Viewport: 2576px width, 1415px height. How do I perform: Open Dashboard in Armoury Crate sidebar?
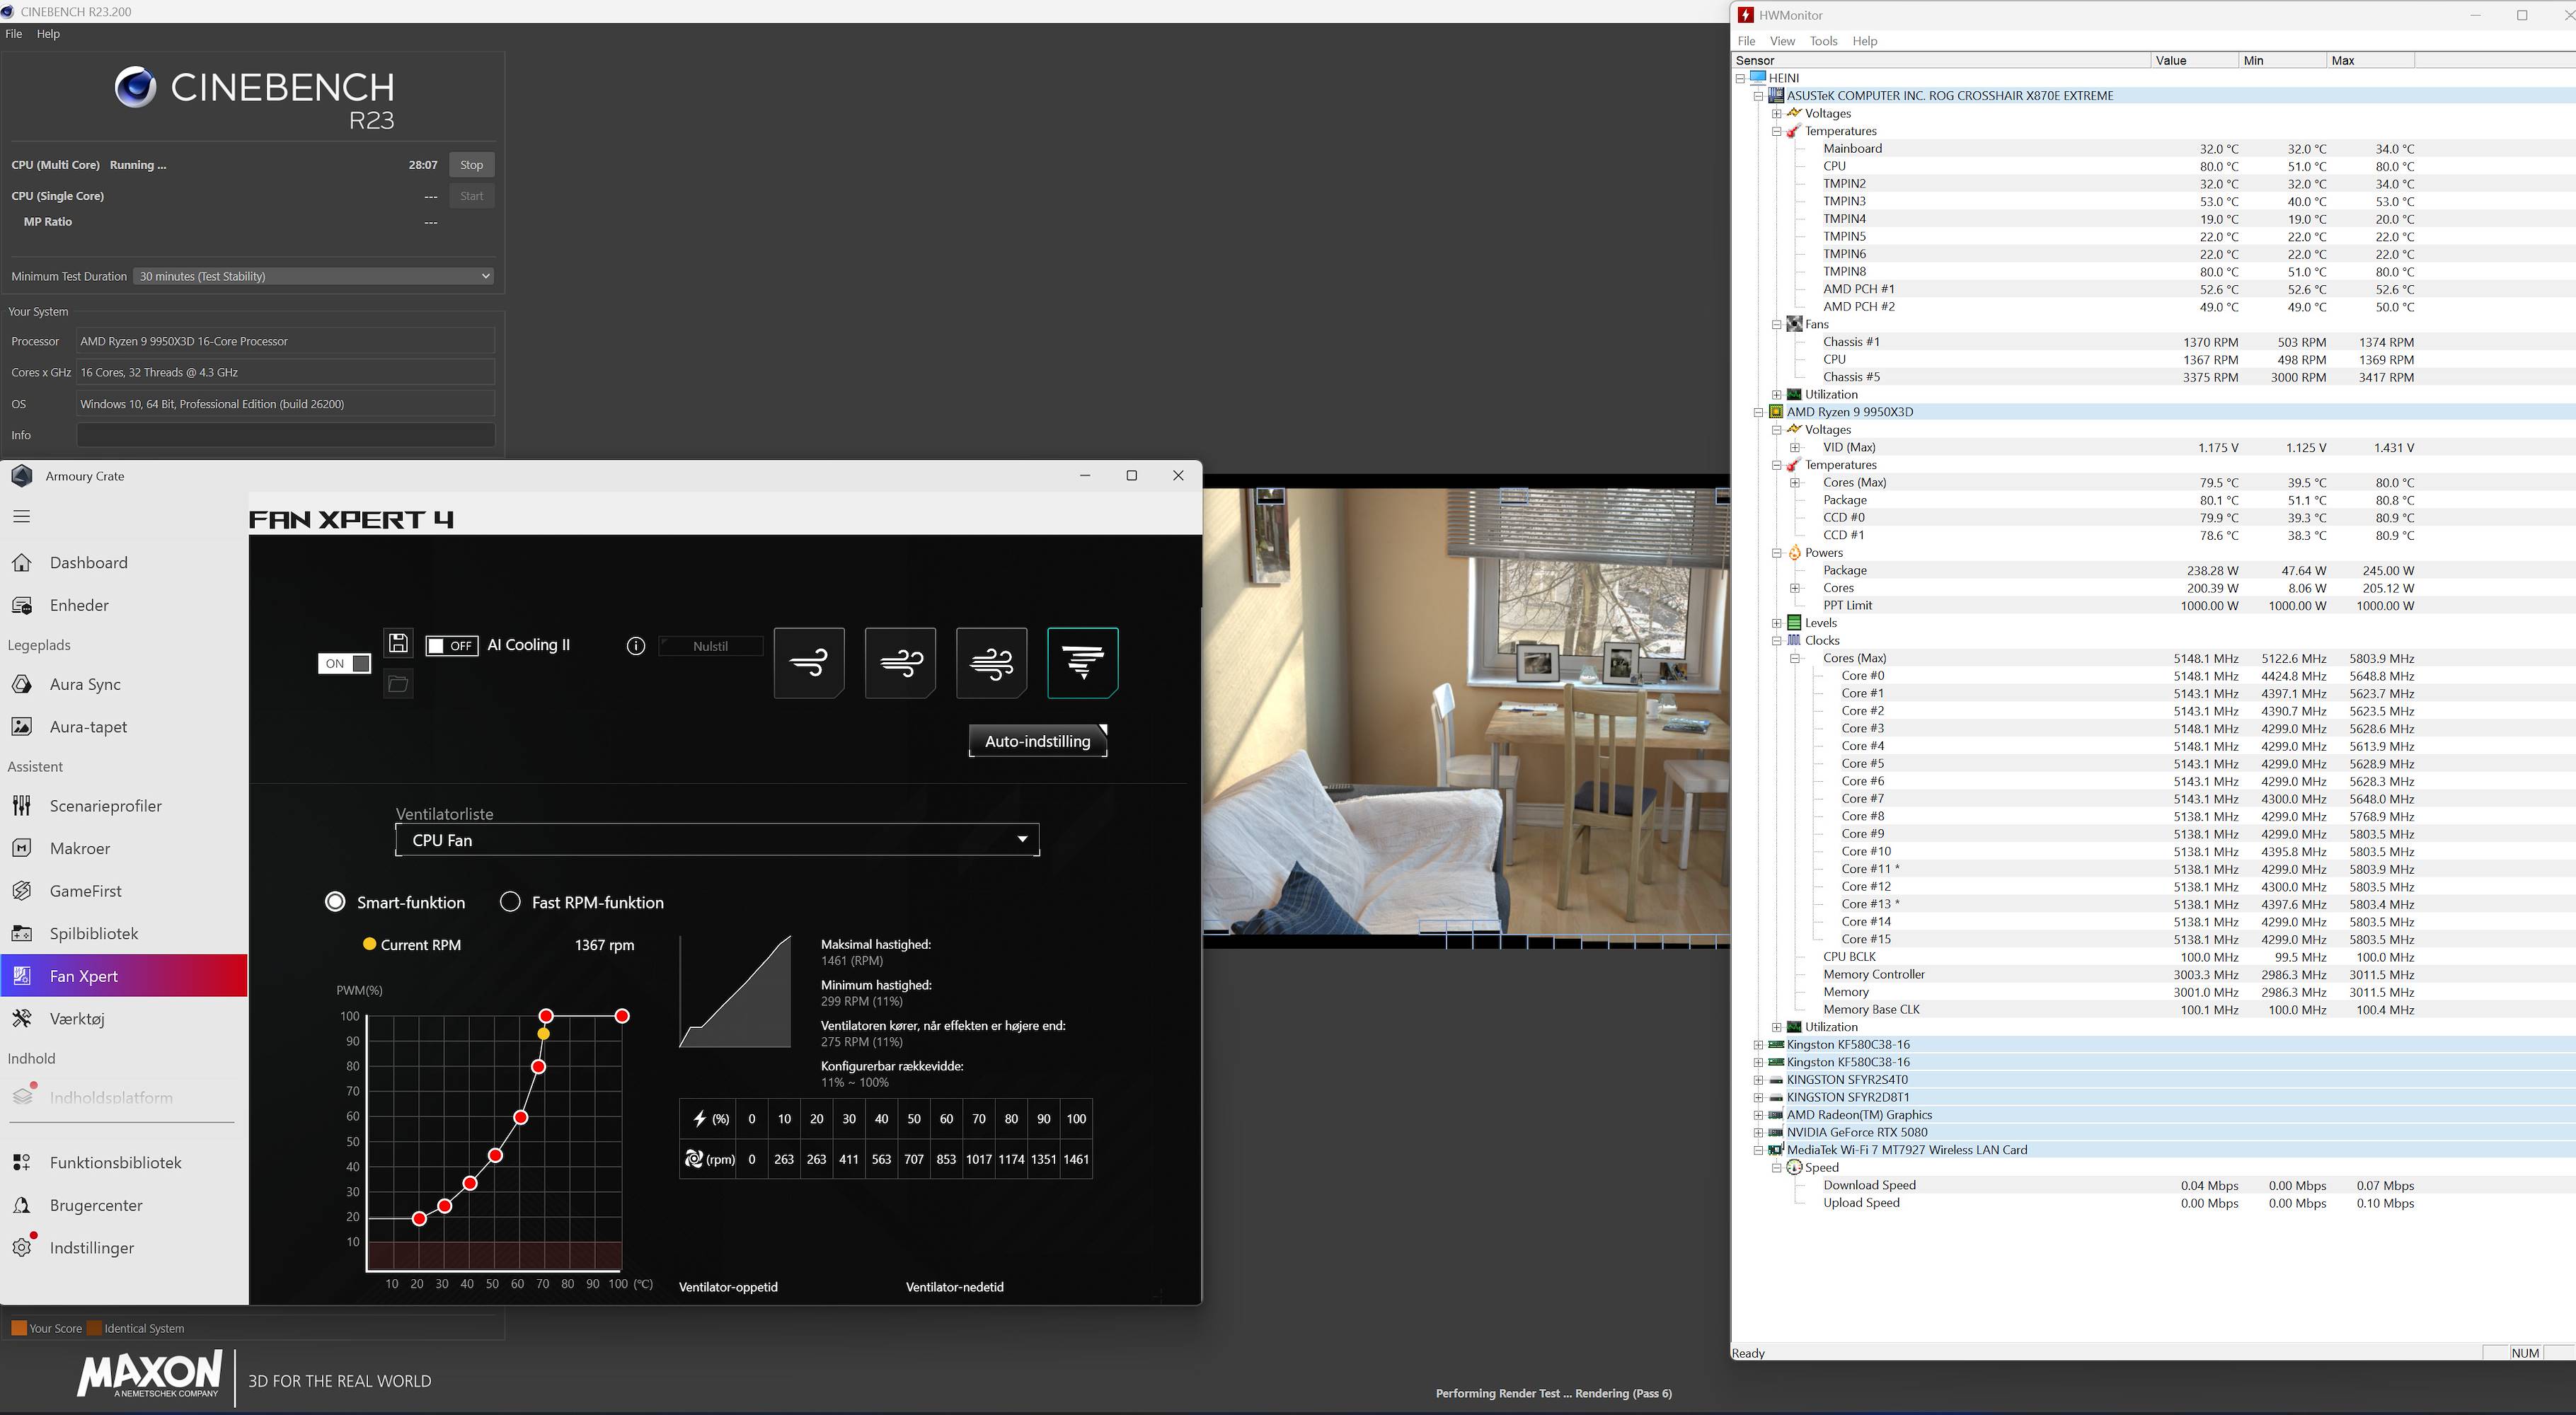tap(123, 563)
